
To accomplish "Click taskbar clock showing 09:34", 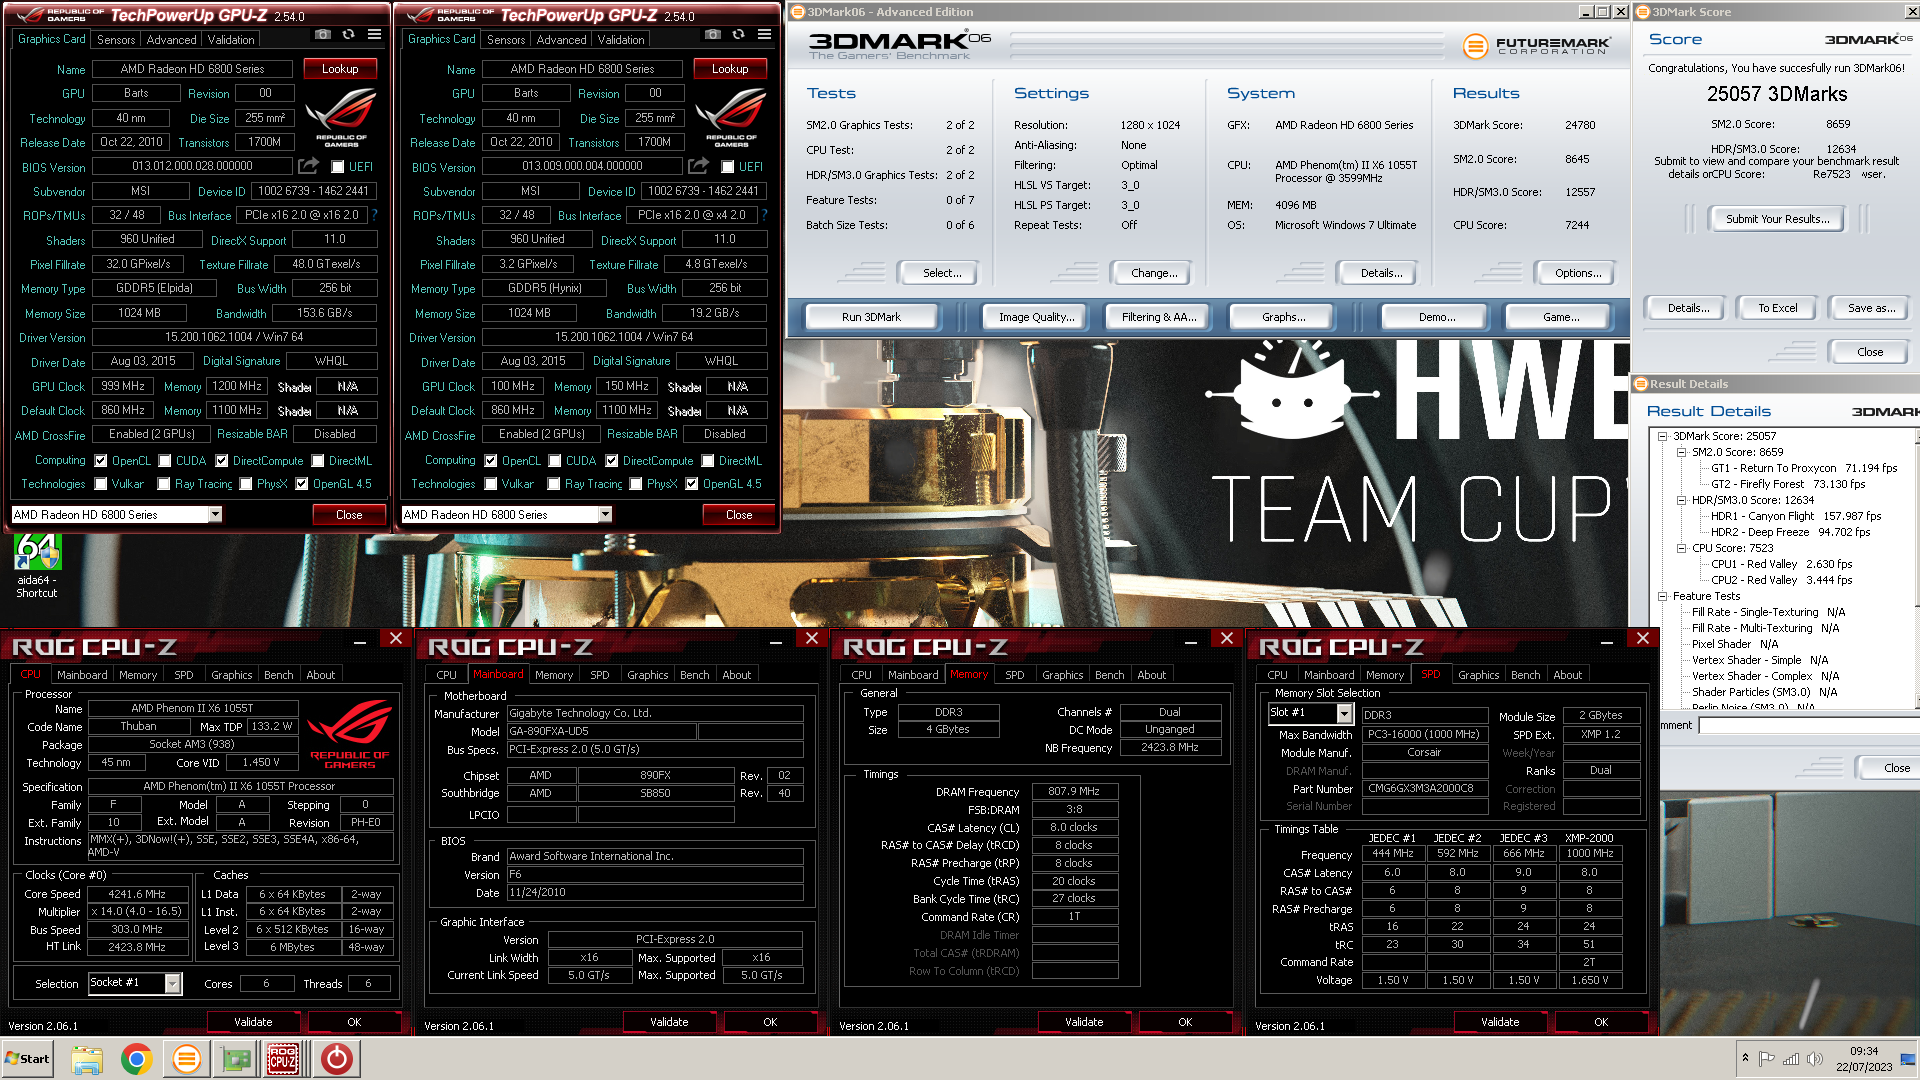I will (x=1864, y=1059).
